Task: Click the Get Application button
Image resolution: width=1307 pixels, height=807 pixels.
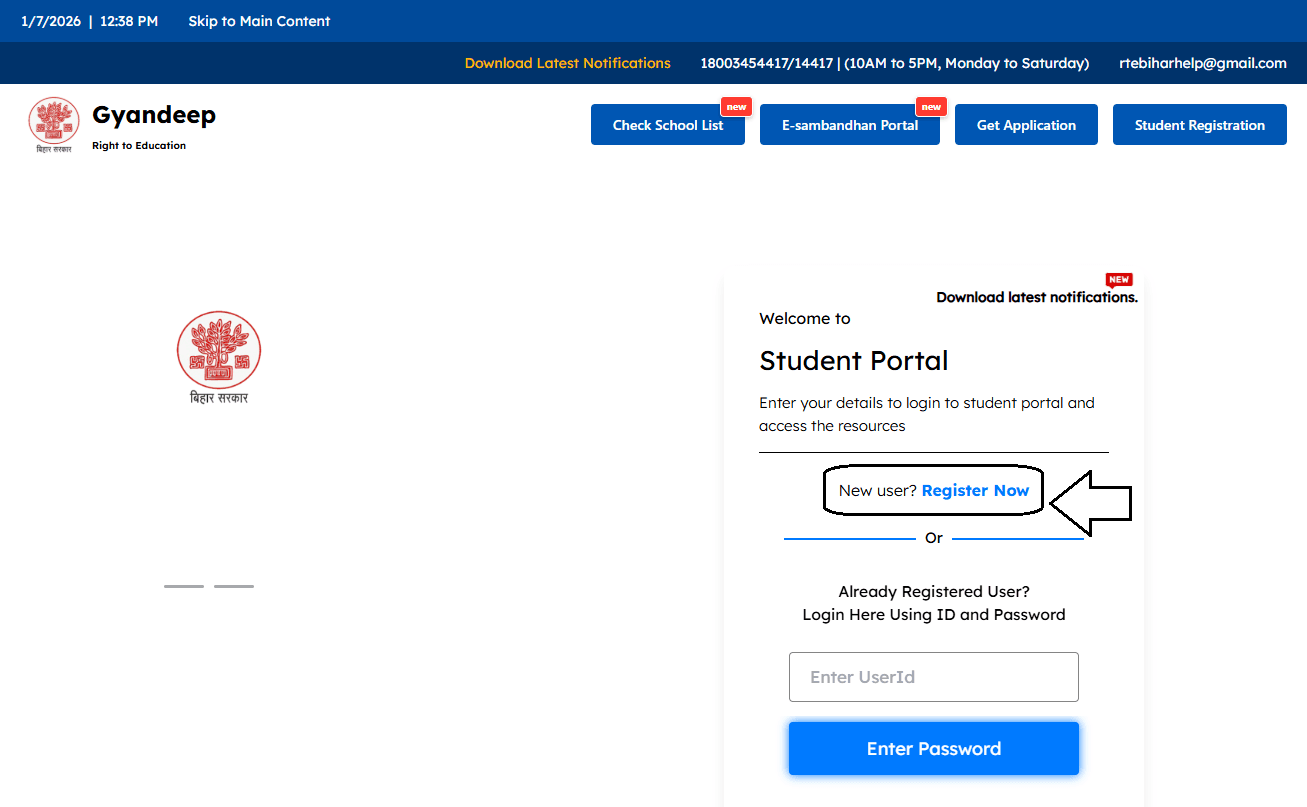Action: point(1026,124)
